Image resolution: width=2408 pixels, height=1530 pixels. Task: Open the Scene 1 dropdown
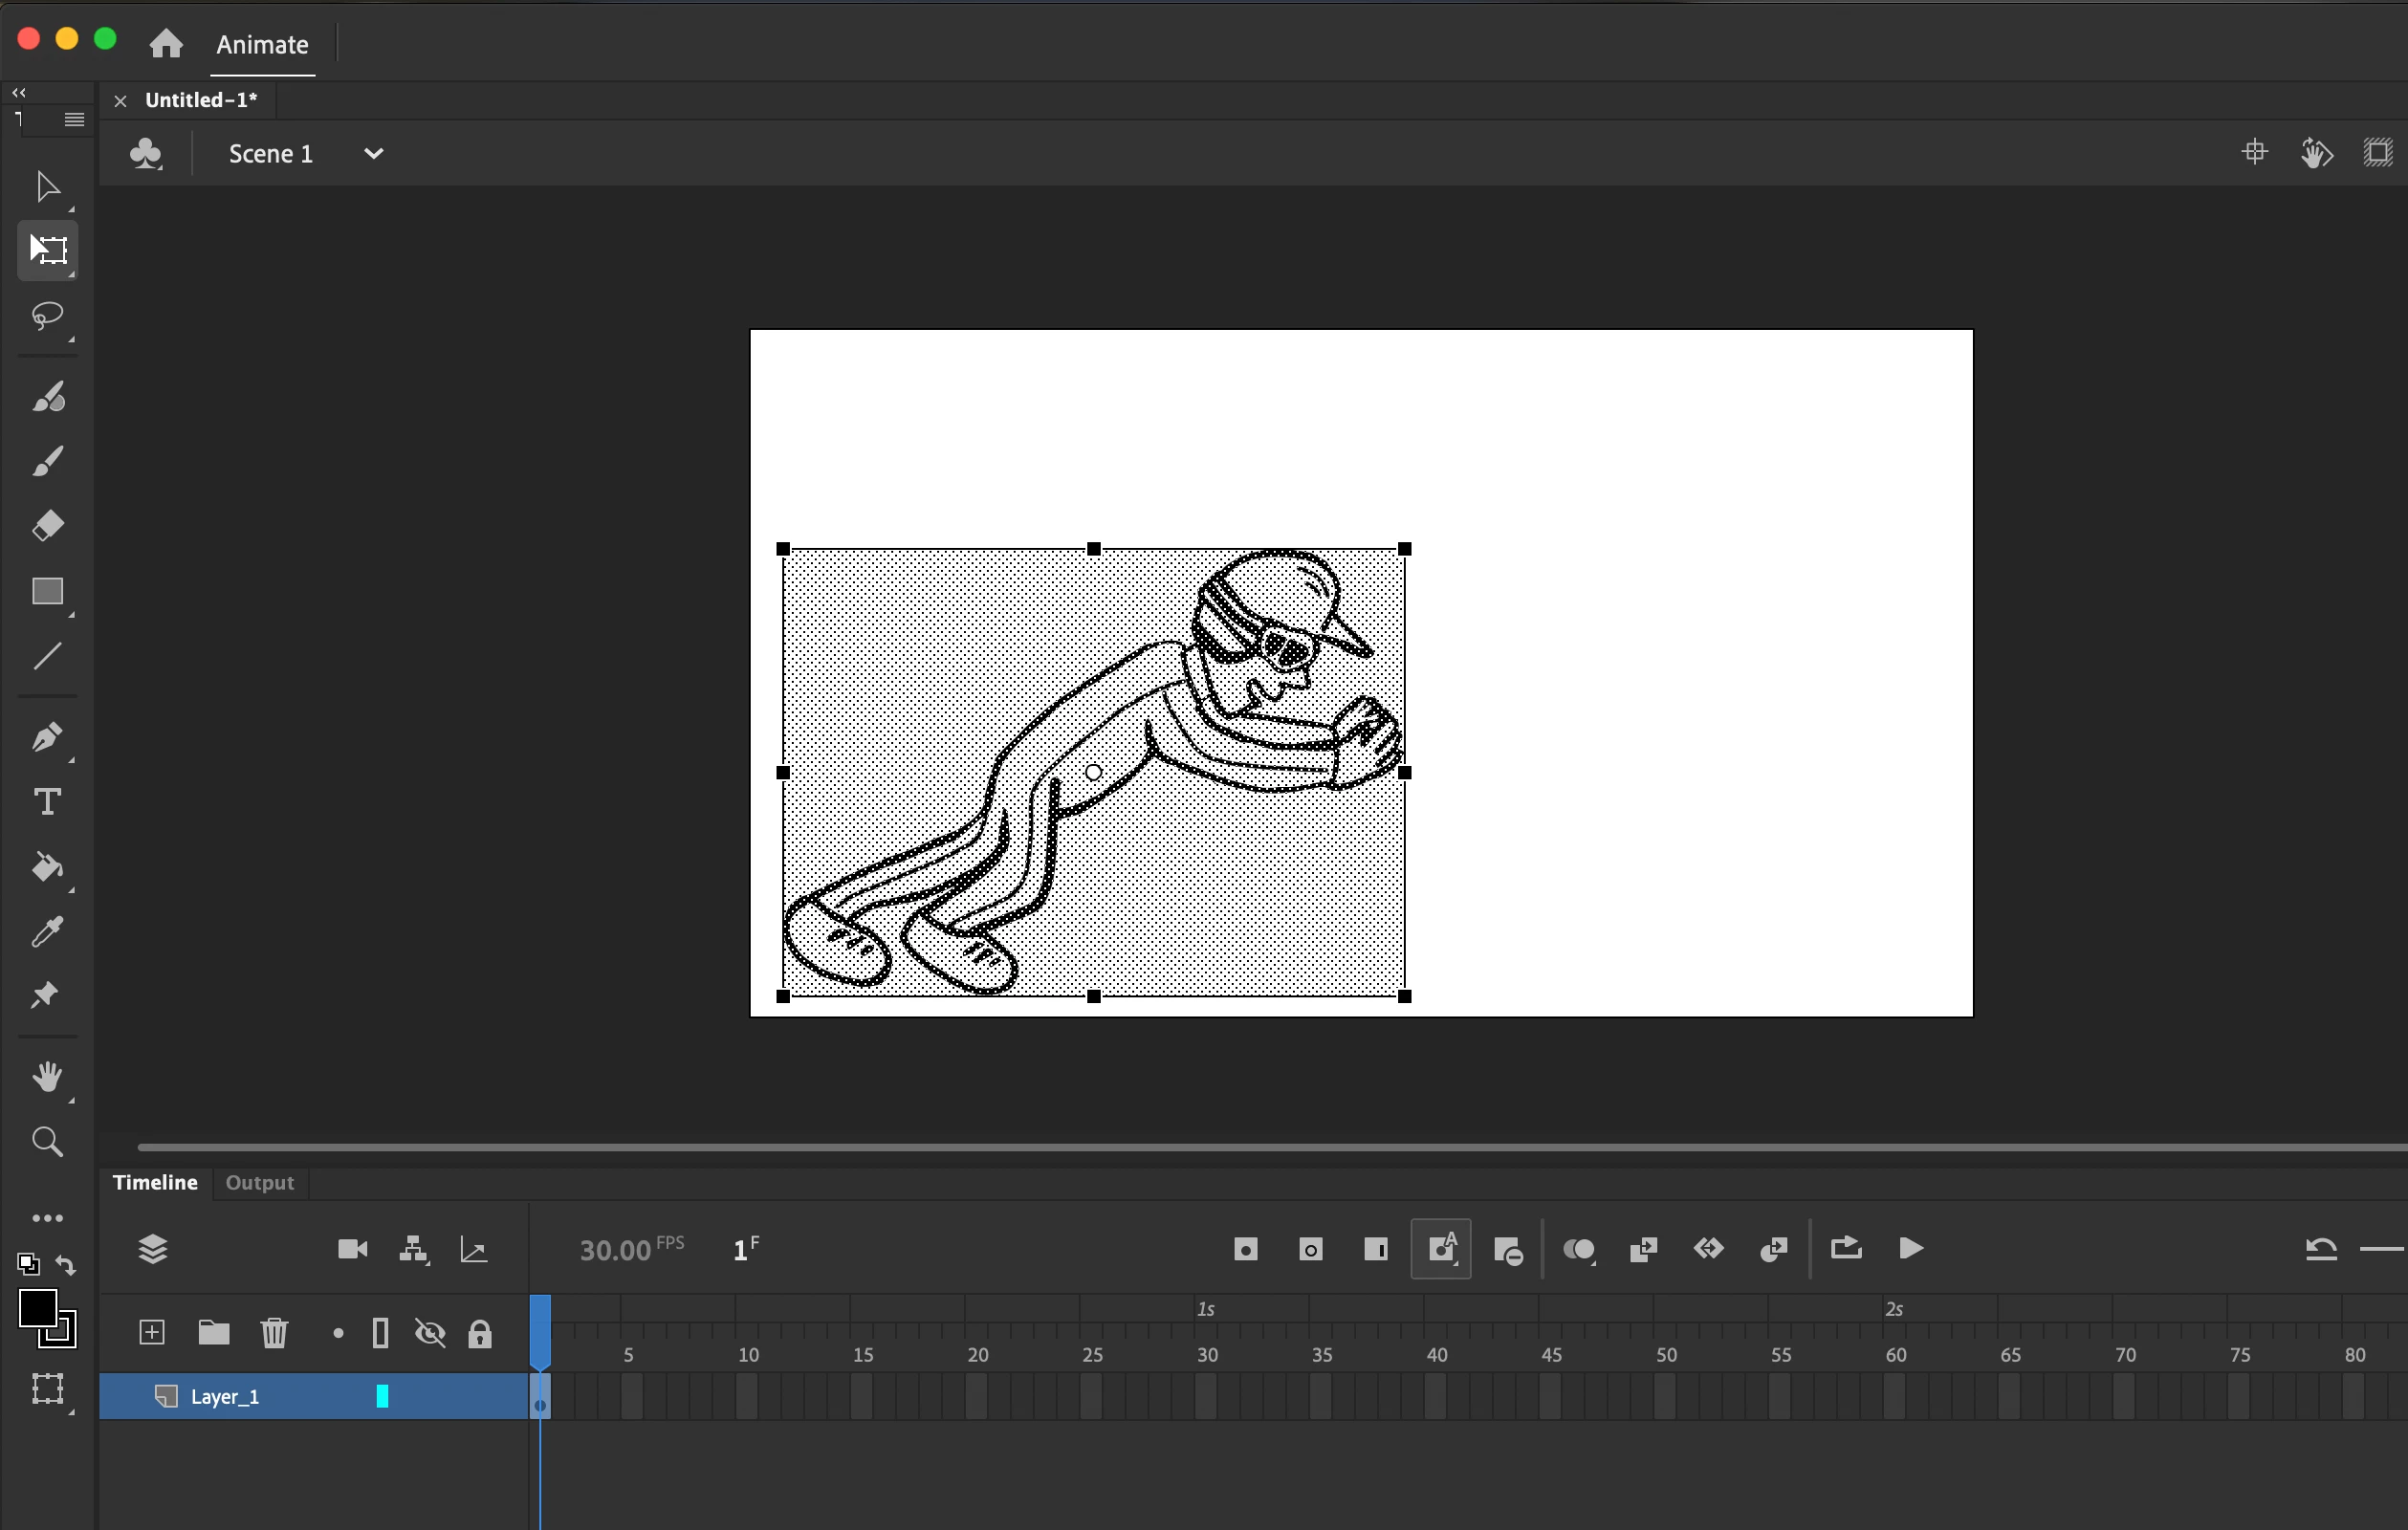(374, 154)
